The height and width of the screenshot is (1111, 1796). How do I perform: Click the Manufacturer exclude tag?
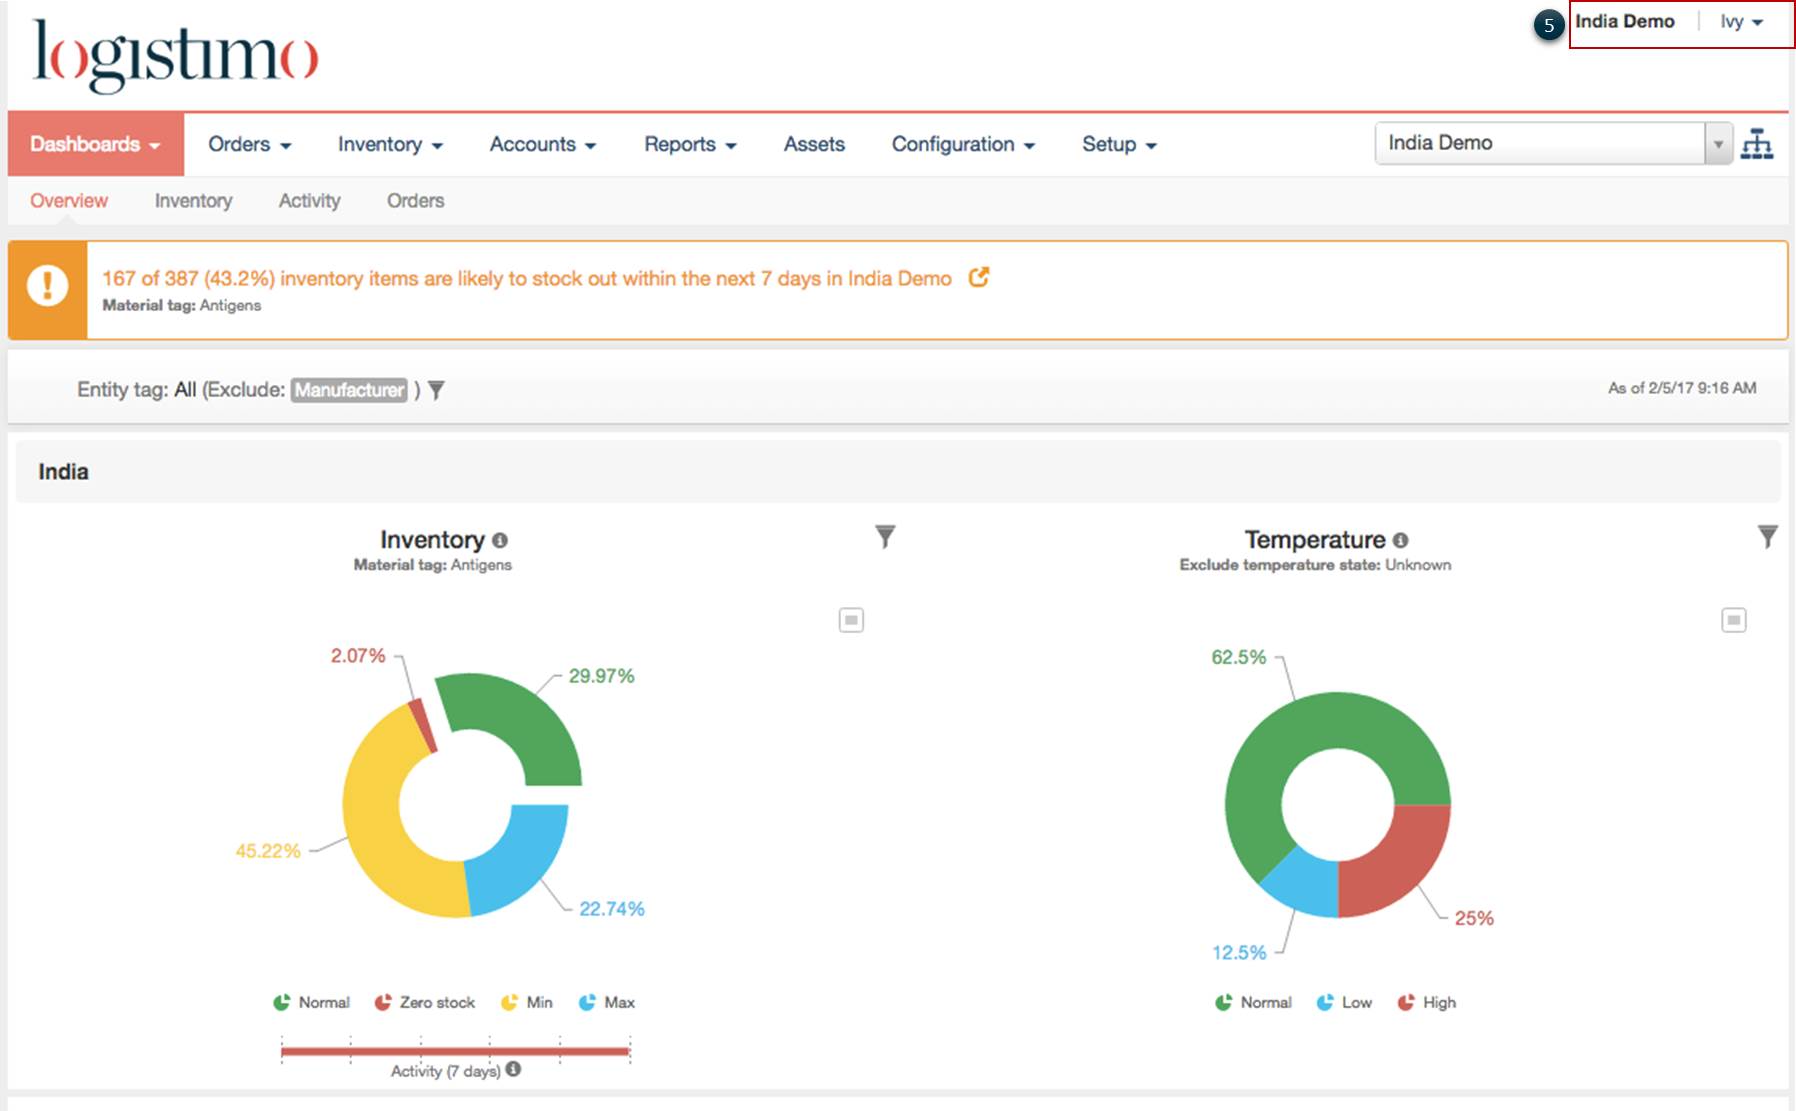pos(350,390)
